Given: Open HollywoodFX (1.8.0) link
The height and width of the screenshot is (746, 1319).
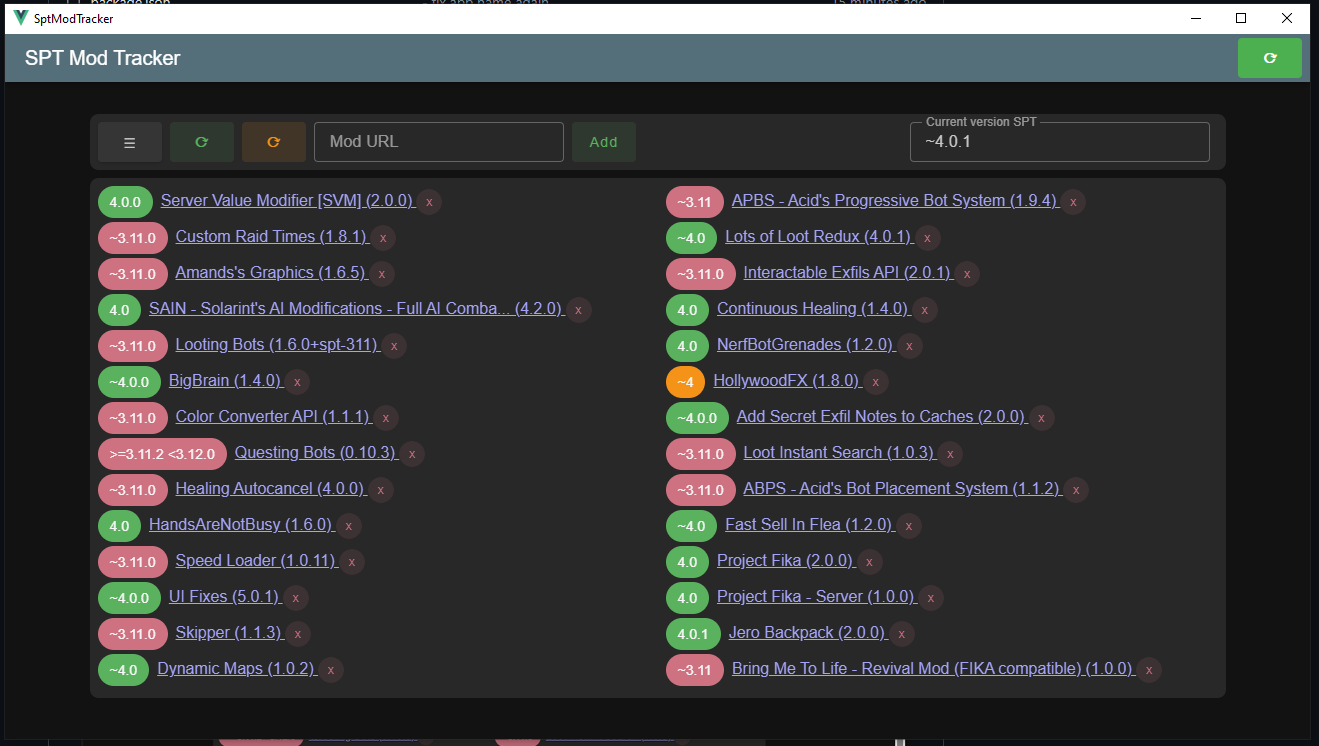Looking at the screenshot, I should (x=787, y=380).
